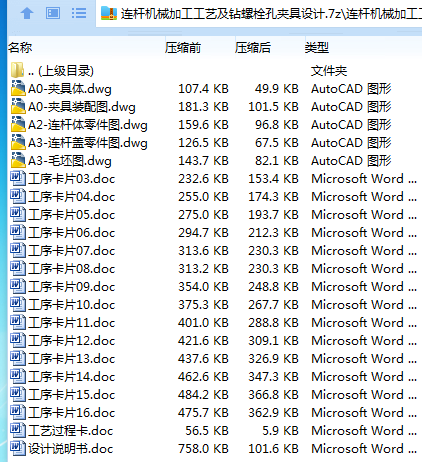Screen dimensions: 422x462
Task: Switch to icon view mode
Action: [53, 13]
